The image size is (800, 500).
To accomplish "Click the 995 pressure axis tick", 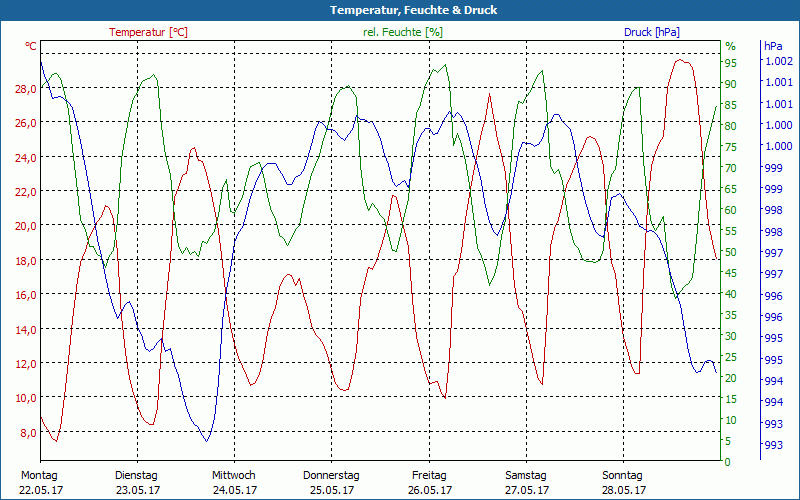I will 773,360.
